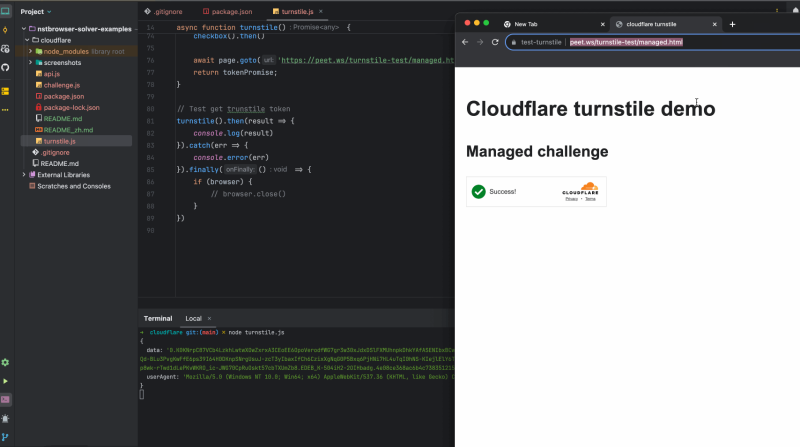Screen dimensions: 800x447
Task: Click the GitHub sidebar icon
Action: pos(5,67)
